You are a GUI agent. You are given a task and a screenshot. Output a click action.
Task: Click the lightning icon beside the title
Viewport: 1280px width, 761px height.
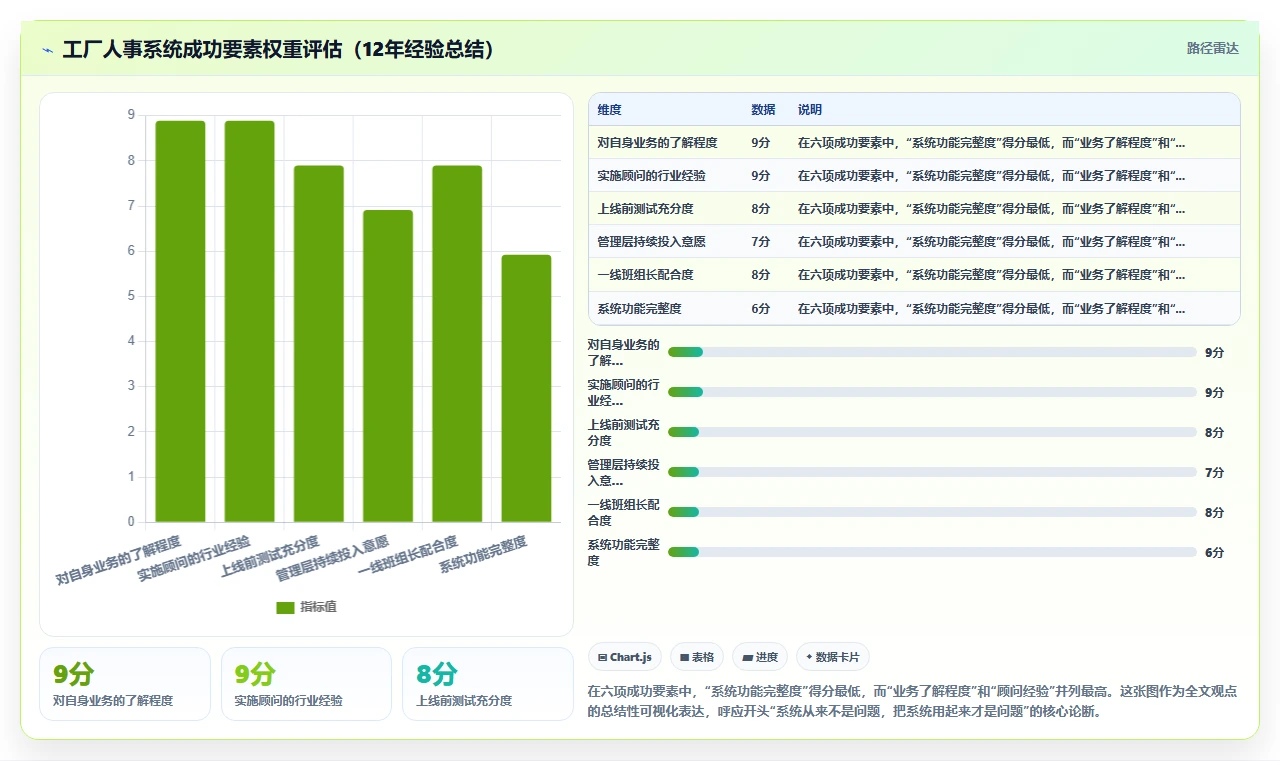click(48, 50)
